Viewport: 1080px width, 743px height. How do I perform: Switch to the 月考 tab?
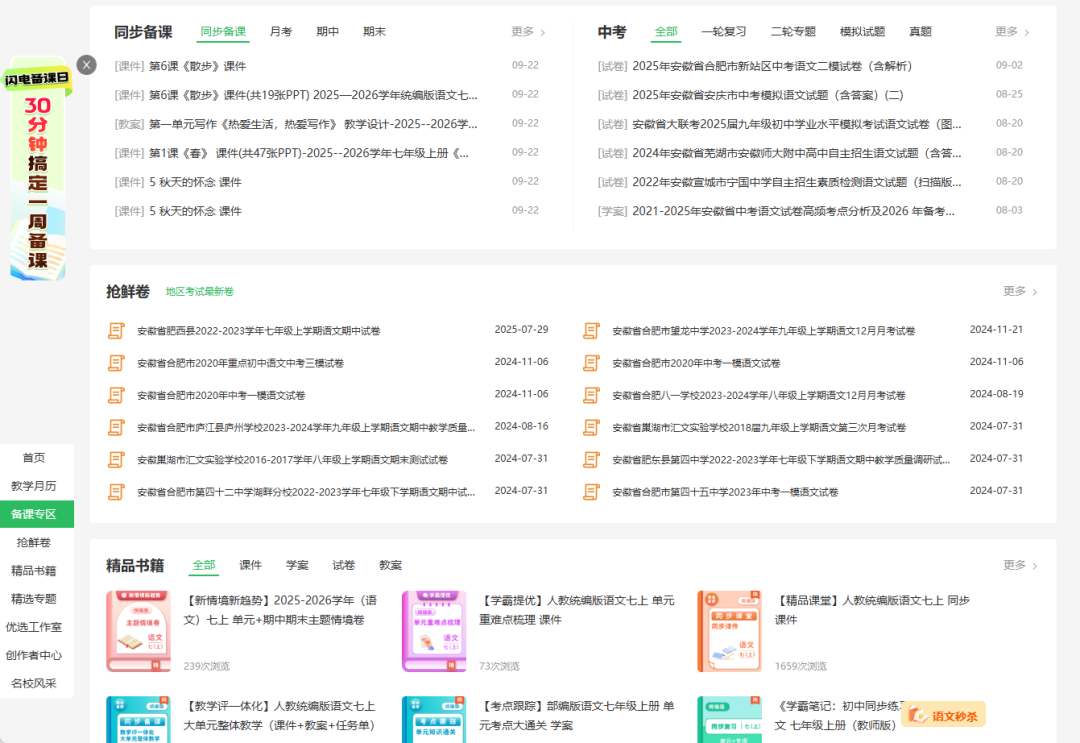280,31
